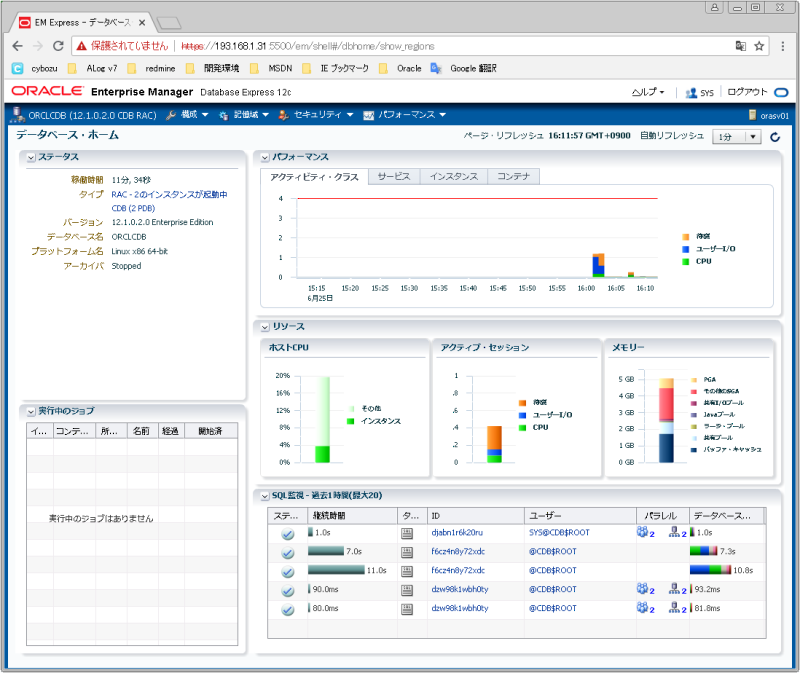Bookmark the page with the star icon
The width and height of the screenshot is (800, 673).
[x=759, y=46]
